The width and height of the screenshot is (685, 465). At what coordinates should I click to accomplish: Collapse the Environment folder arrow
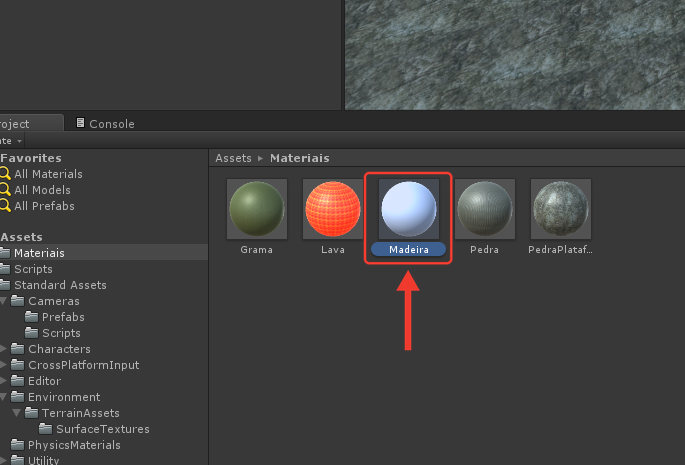(x=3, y=397)
